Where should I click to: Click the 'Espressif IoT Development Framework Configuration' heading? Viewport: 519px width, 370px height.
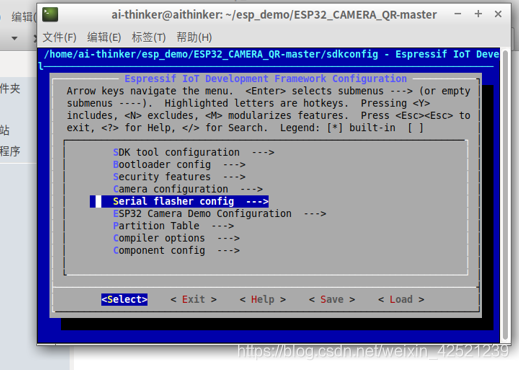(x=266, y=79)
